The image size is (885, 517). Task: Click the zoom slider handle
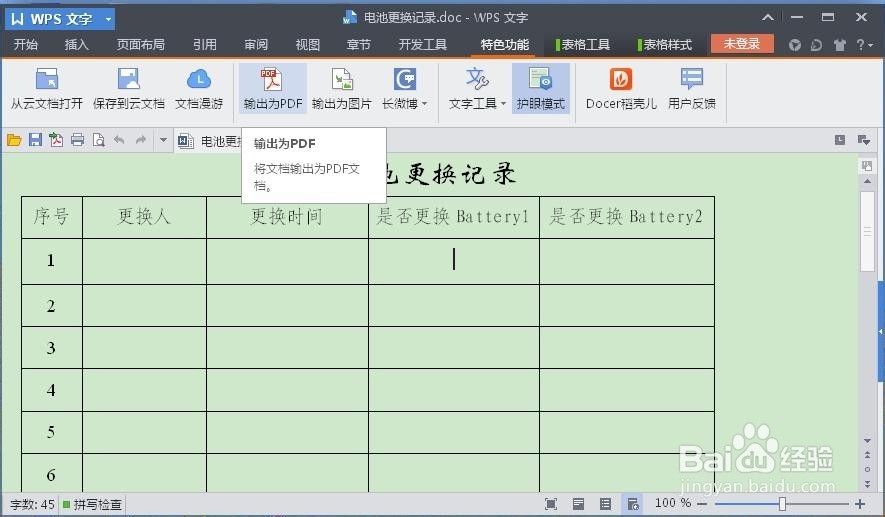(x=782, y=503)
